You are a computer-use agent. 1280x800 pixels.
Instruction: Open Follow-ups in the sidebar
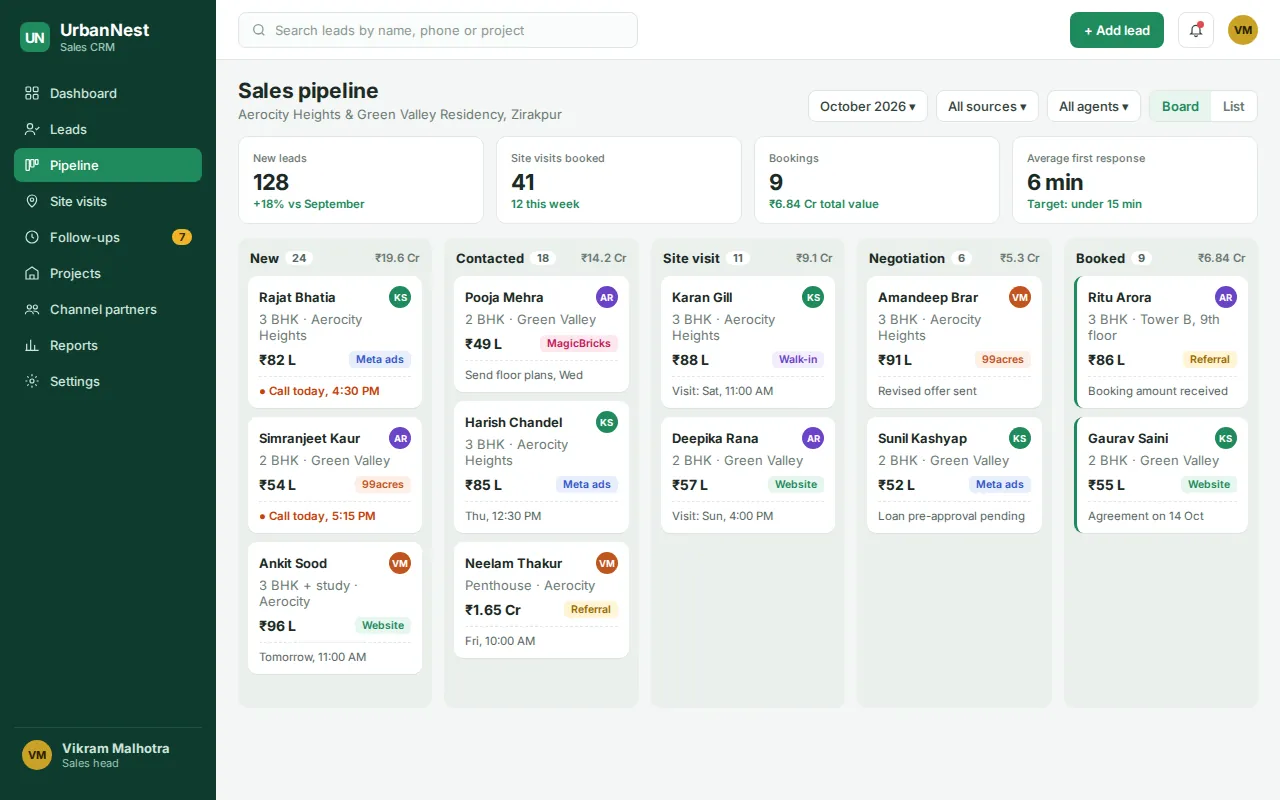108,237
